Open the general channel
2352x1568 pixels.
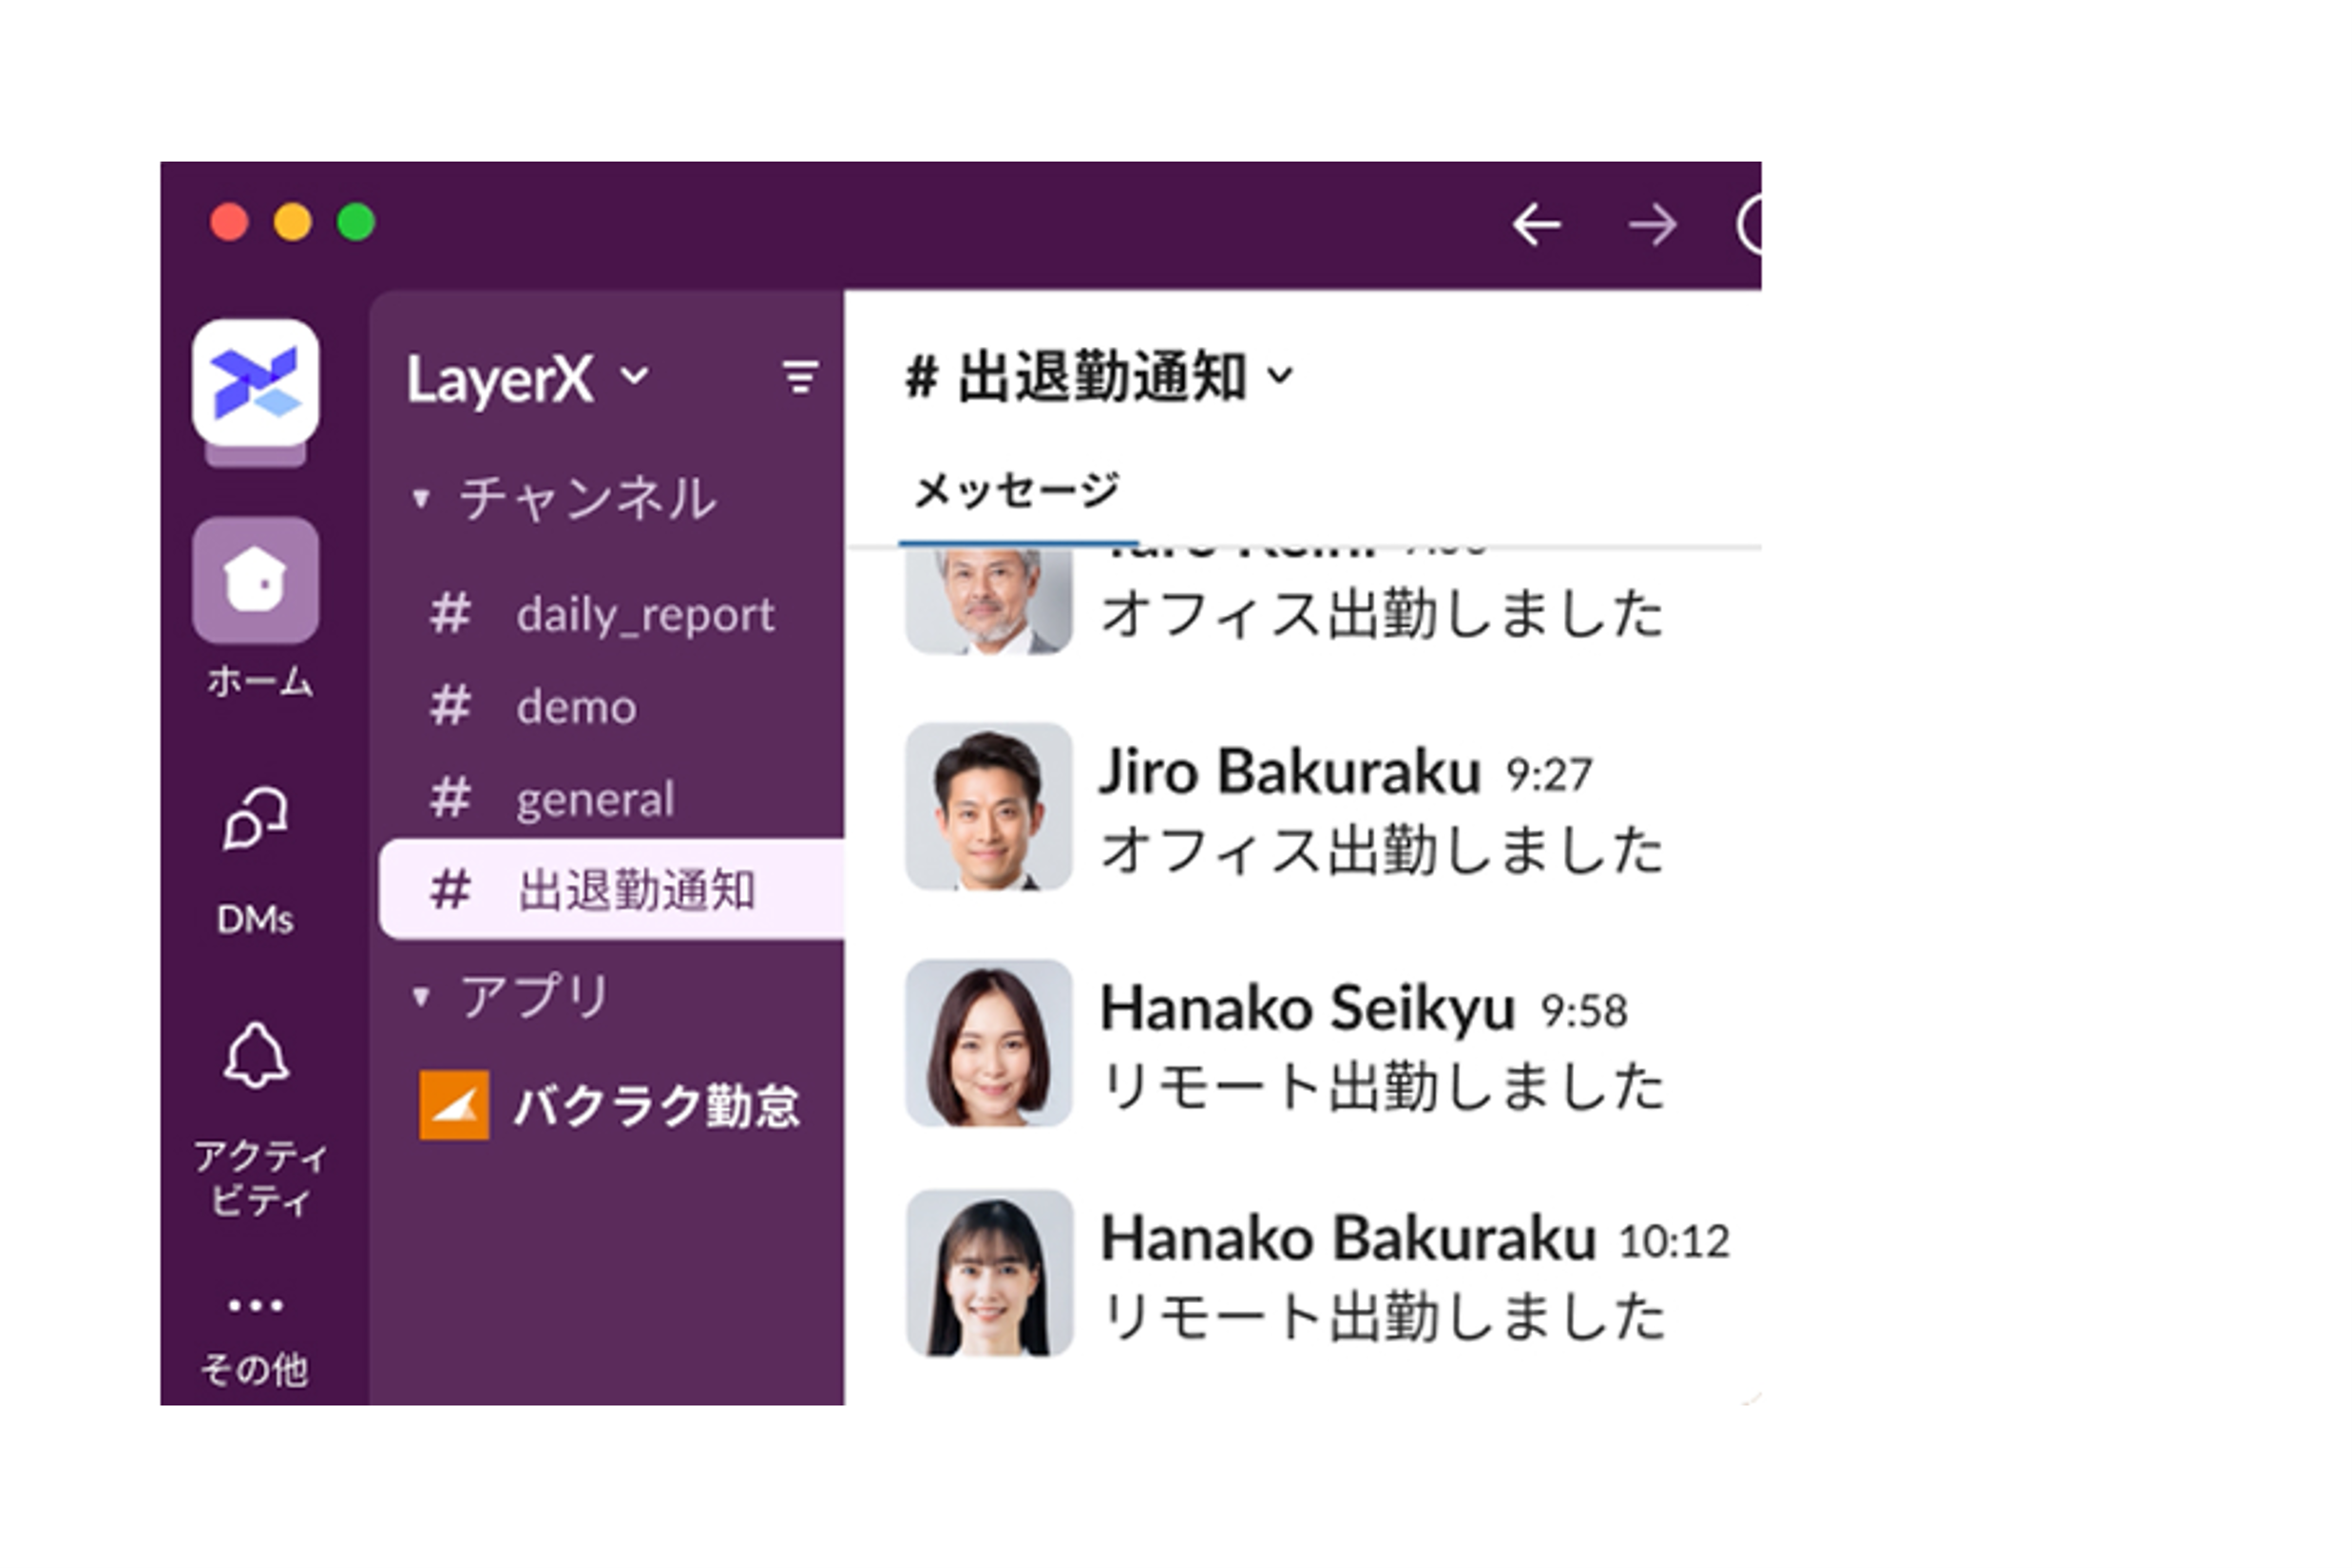click(x=595, y=799)
